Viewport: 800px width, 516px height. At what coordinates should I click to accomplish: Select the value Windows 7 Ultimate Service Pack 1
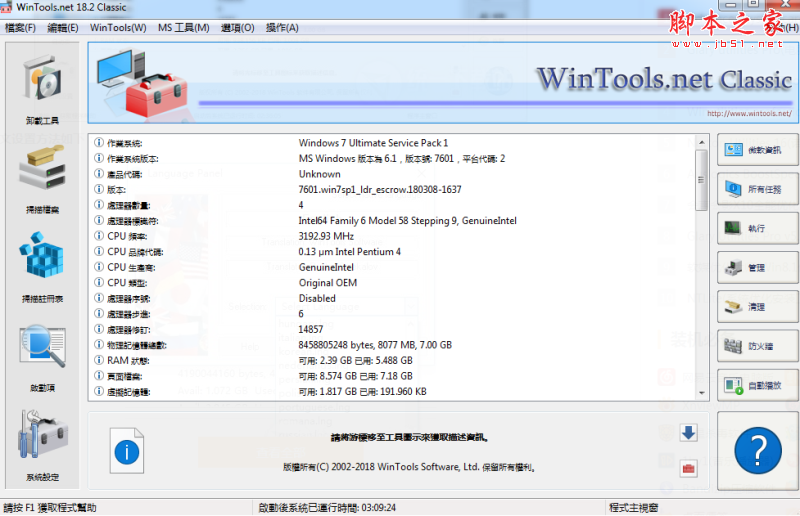[373, 143]
